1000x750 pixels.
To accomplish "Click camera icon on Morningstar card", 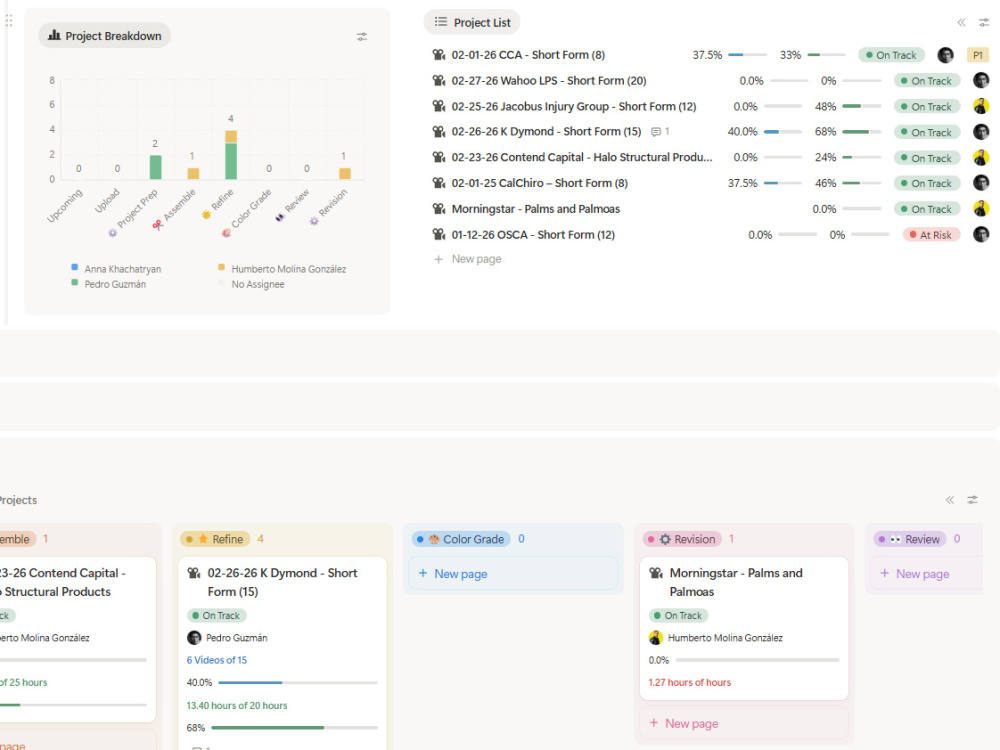I will pos(656,573).
